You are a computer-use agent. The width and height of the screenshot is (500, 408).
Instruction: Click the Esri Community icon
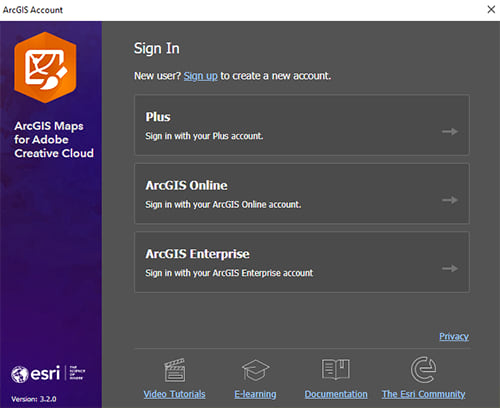423,370
